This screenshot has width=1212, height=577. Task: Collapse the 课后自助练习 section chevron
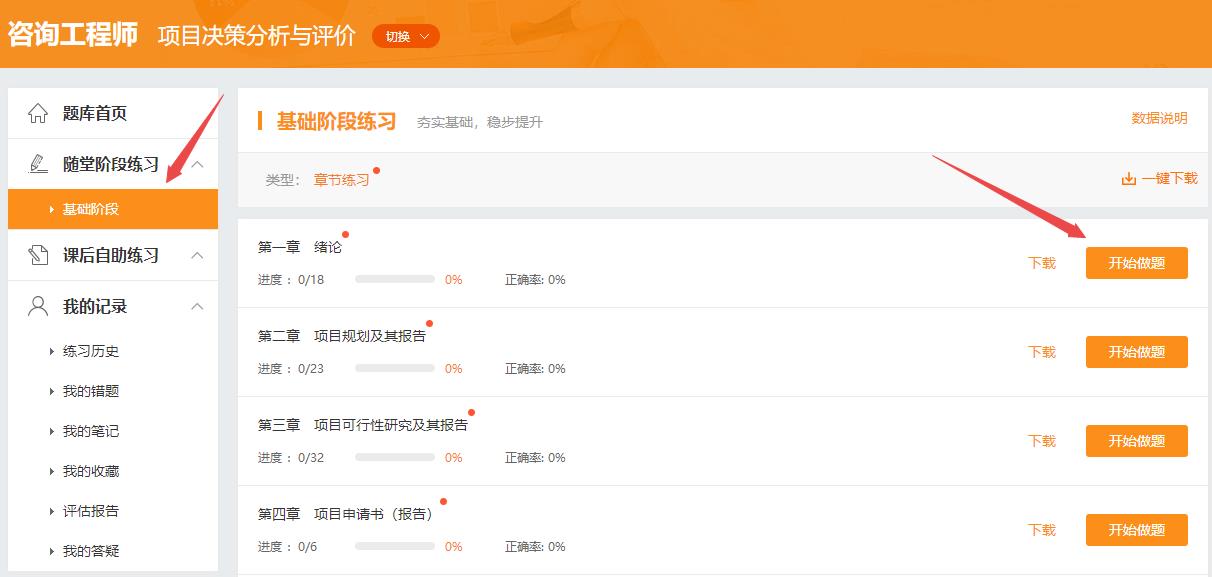tap(197, 255)
